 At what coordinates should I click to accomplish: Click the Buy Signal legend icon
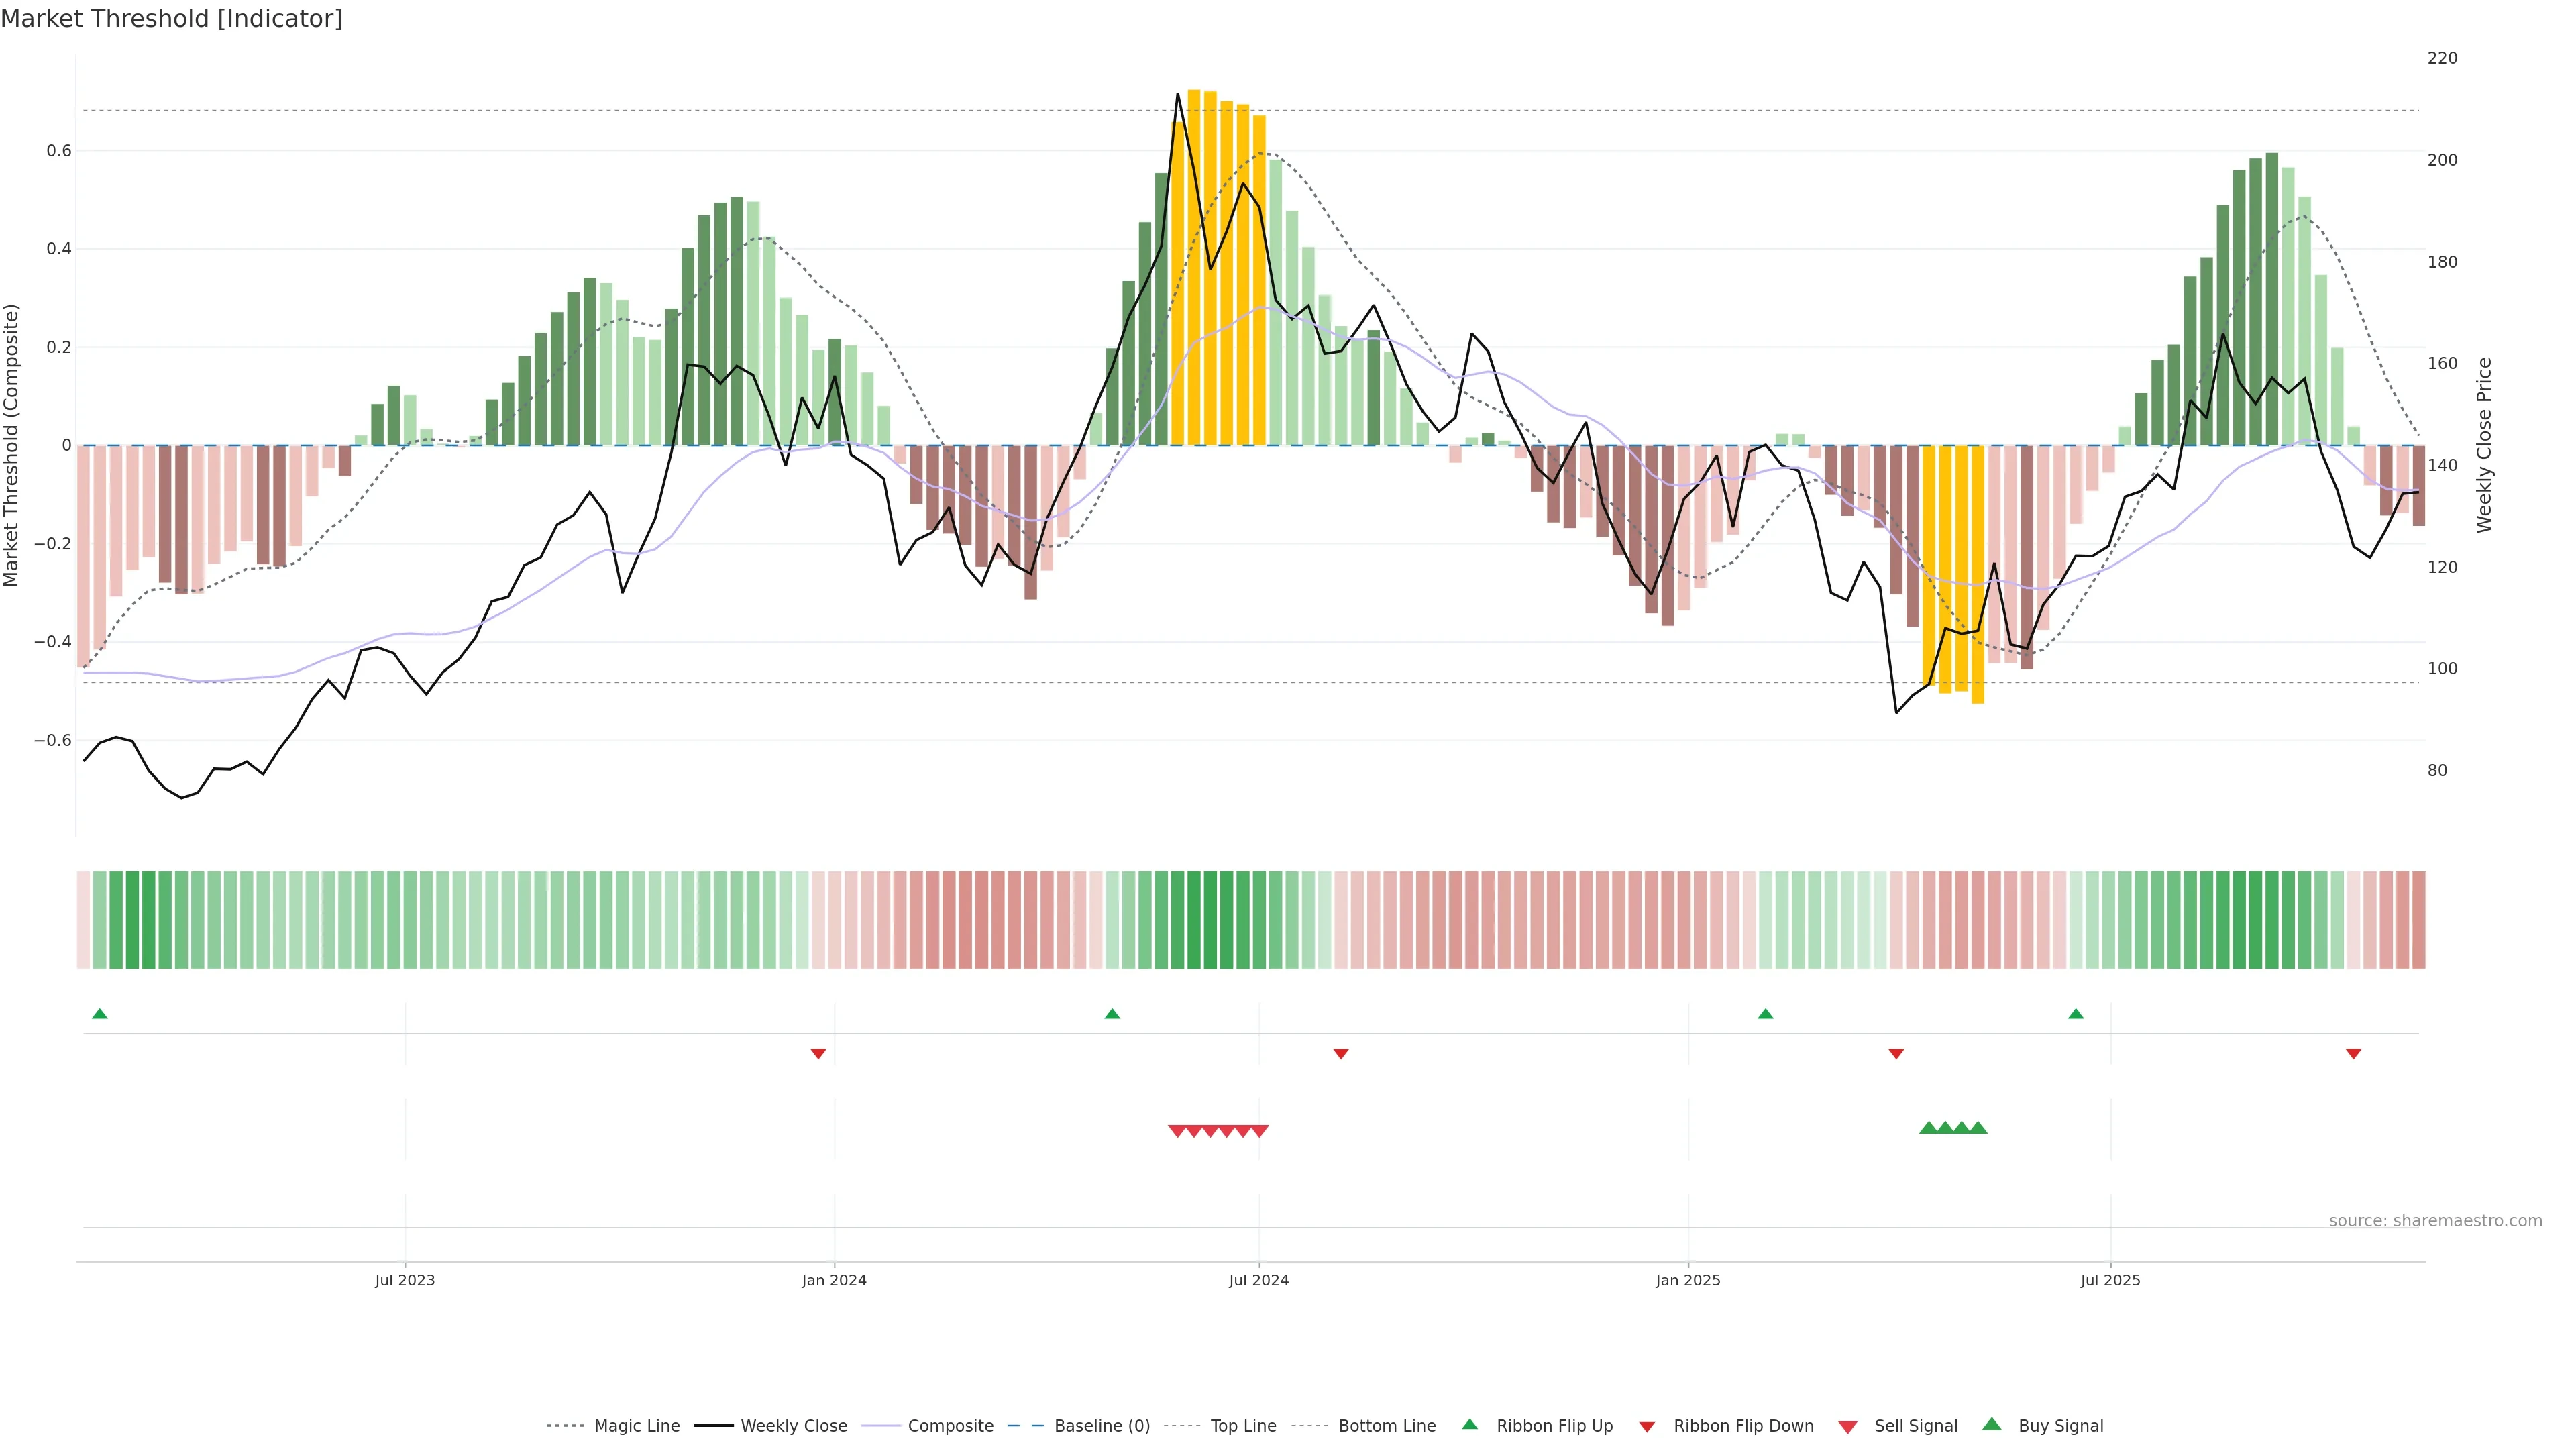(1992, 1425)
